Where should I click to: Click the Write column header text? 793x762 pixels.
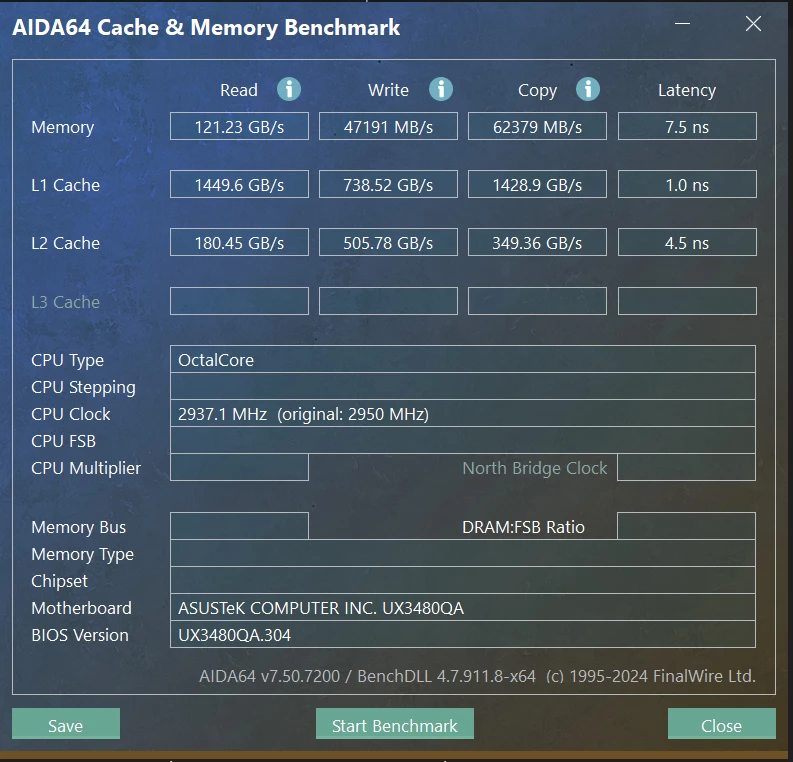pyautogui.click(x=388, y=90)
